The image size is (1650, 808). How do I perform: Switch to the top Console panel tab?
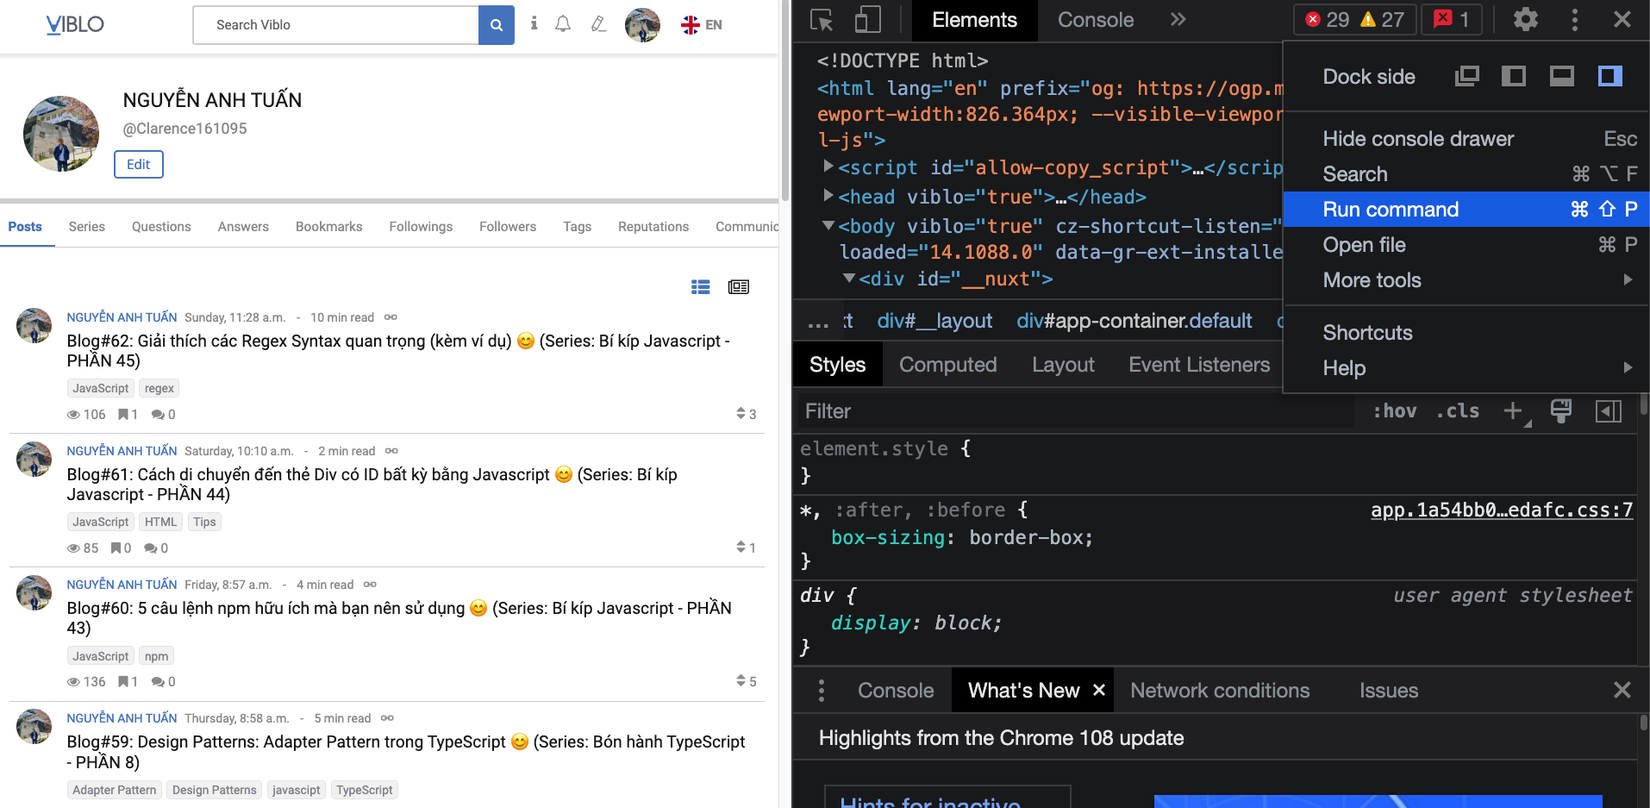pos(1095,20)
